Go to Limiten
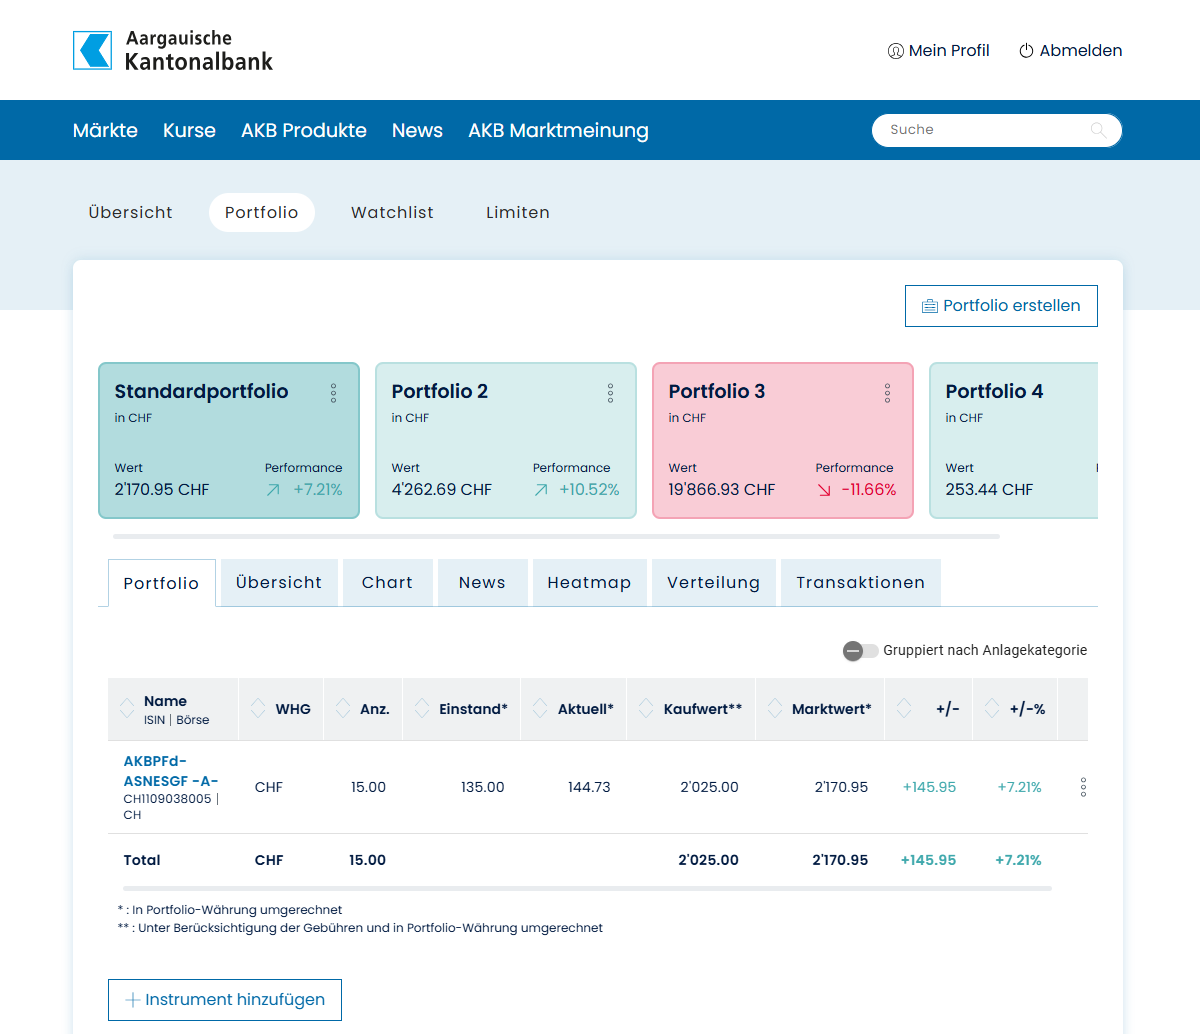The image size is (1200, 1034). pyautogui.click(x=518, y=212)
